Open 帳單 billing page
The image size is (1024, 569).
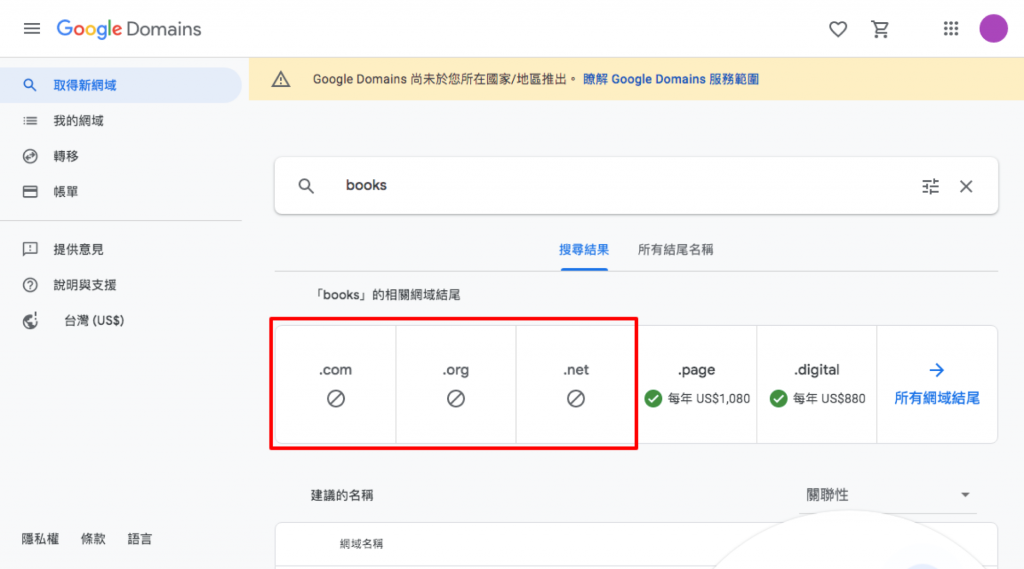[66, 191]
